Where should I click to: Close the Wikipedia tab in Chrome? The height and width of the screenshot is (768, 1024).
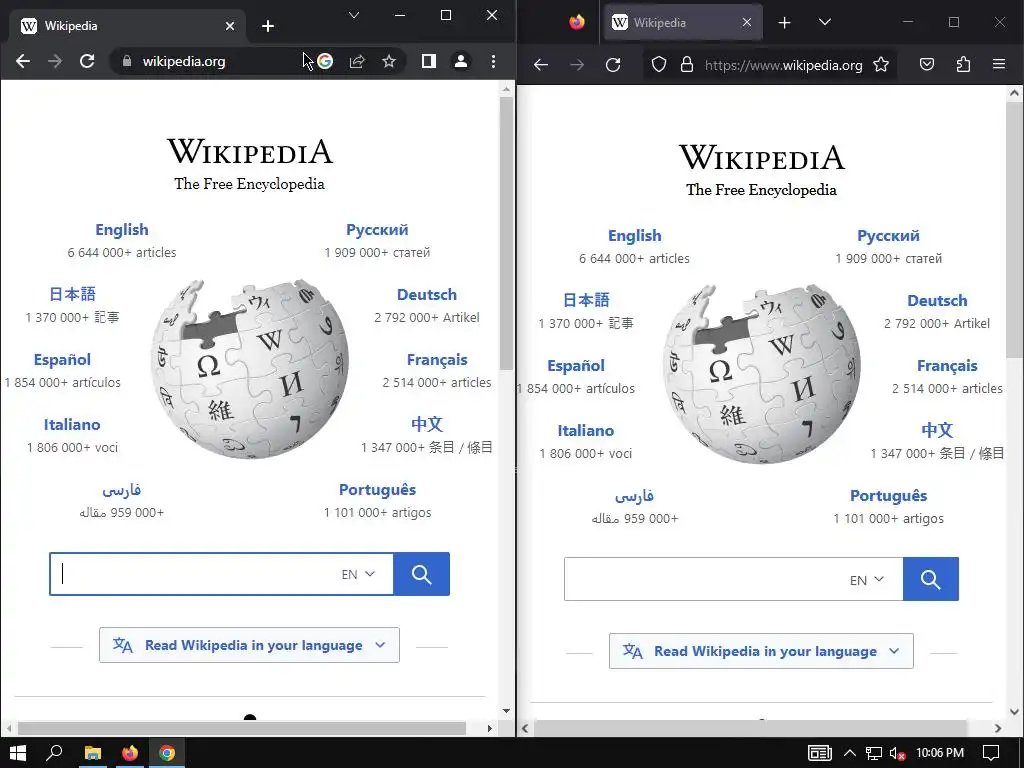[x=230, y=26]
